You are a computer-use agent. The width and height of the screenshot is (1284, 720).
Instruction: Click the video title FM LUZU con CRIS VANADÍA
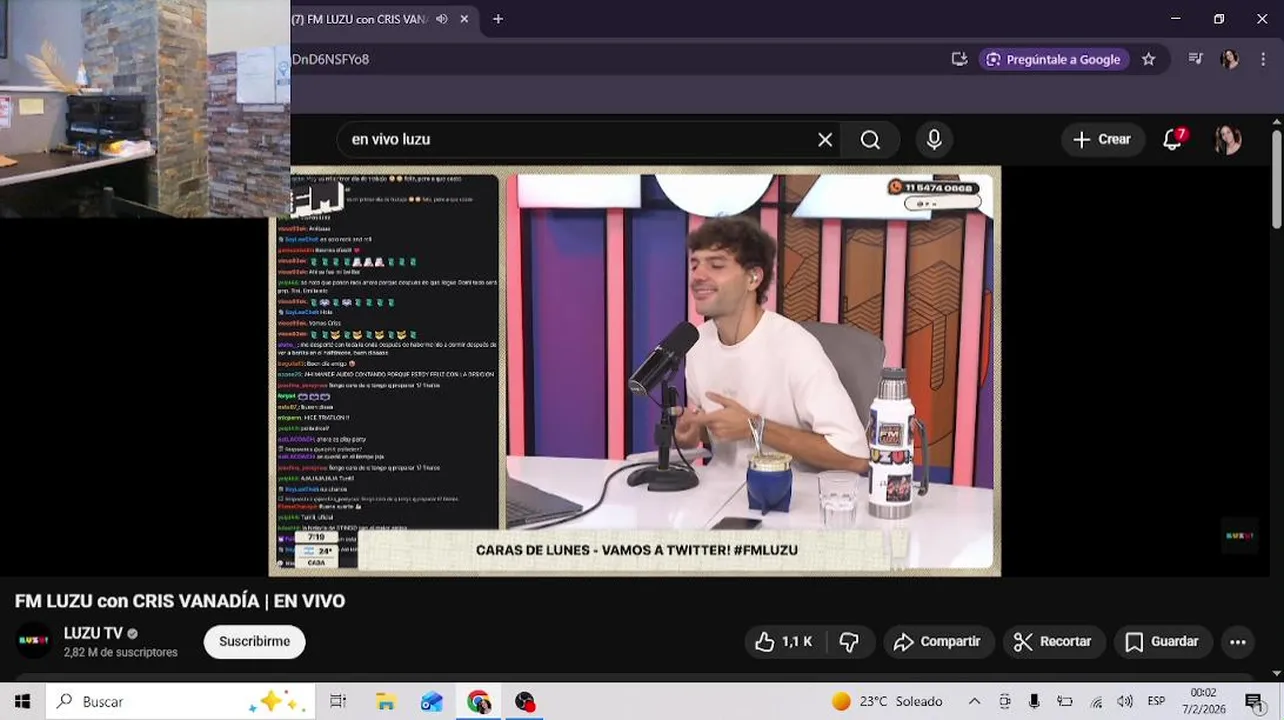coord(180,601)
